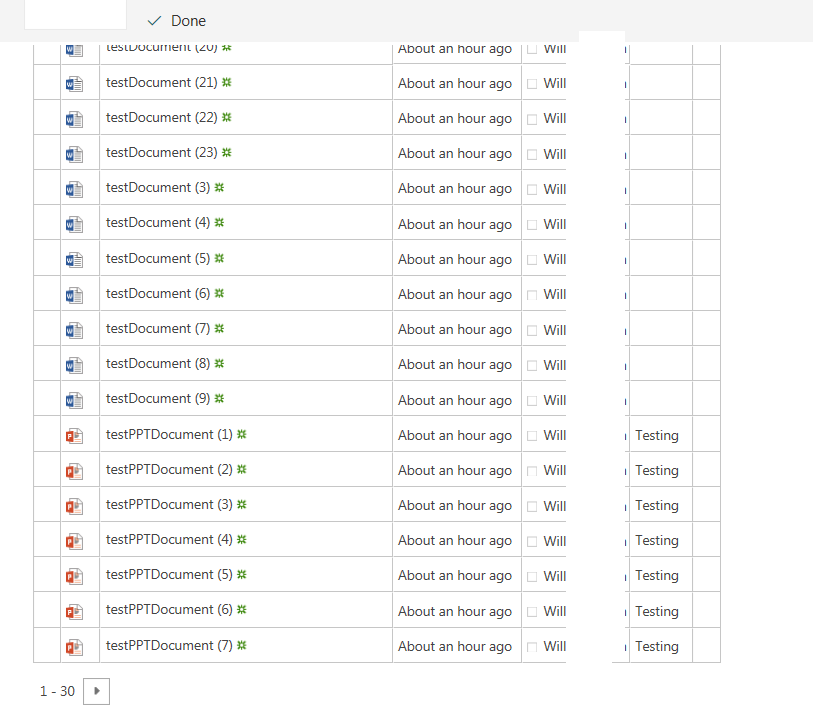Open testDocument (23) name cell

click(246, 152)
